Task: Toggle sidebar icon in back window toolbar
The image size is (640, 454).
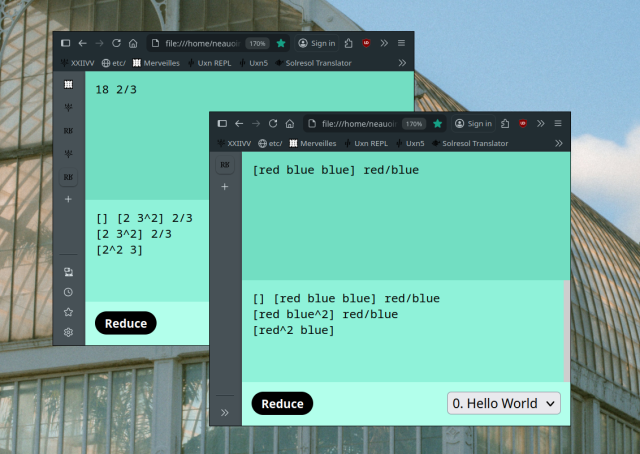Action: [65, 43]
